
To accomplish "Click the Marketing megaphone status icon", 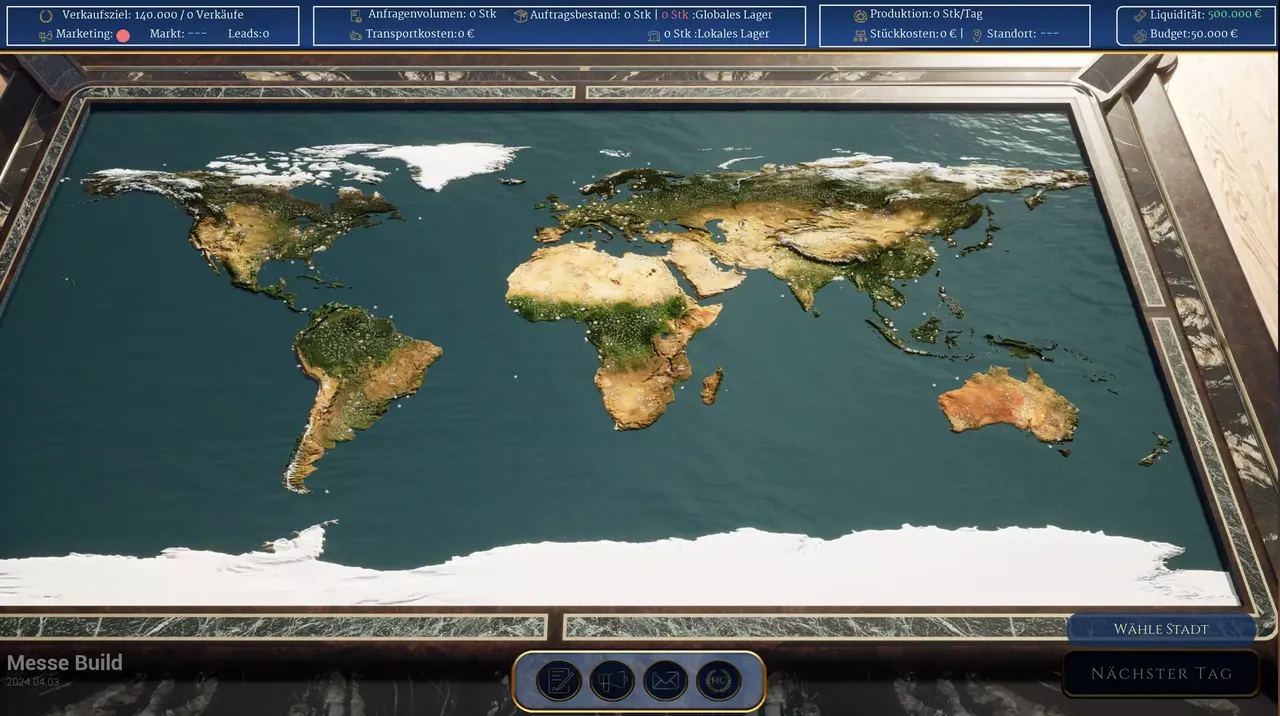I will [x=45, y=35].
